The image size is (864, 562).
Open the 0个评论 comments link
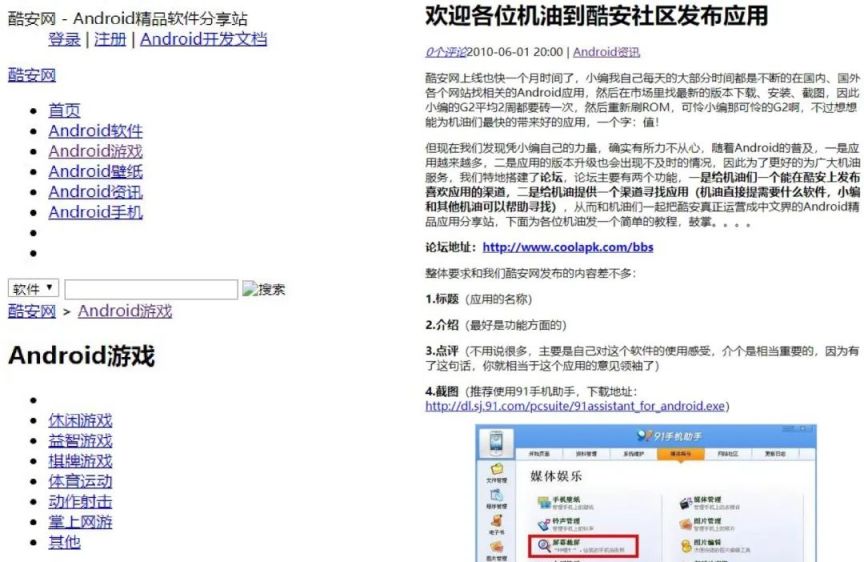pos(446,52)
